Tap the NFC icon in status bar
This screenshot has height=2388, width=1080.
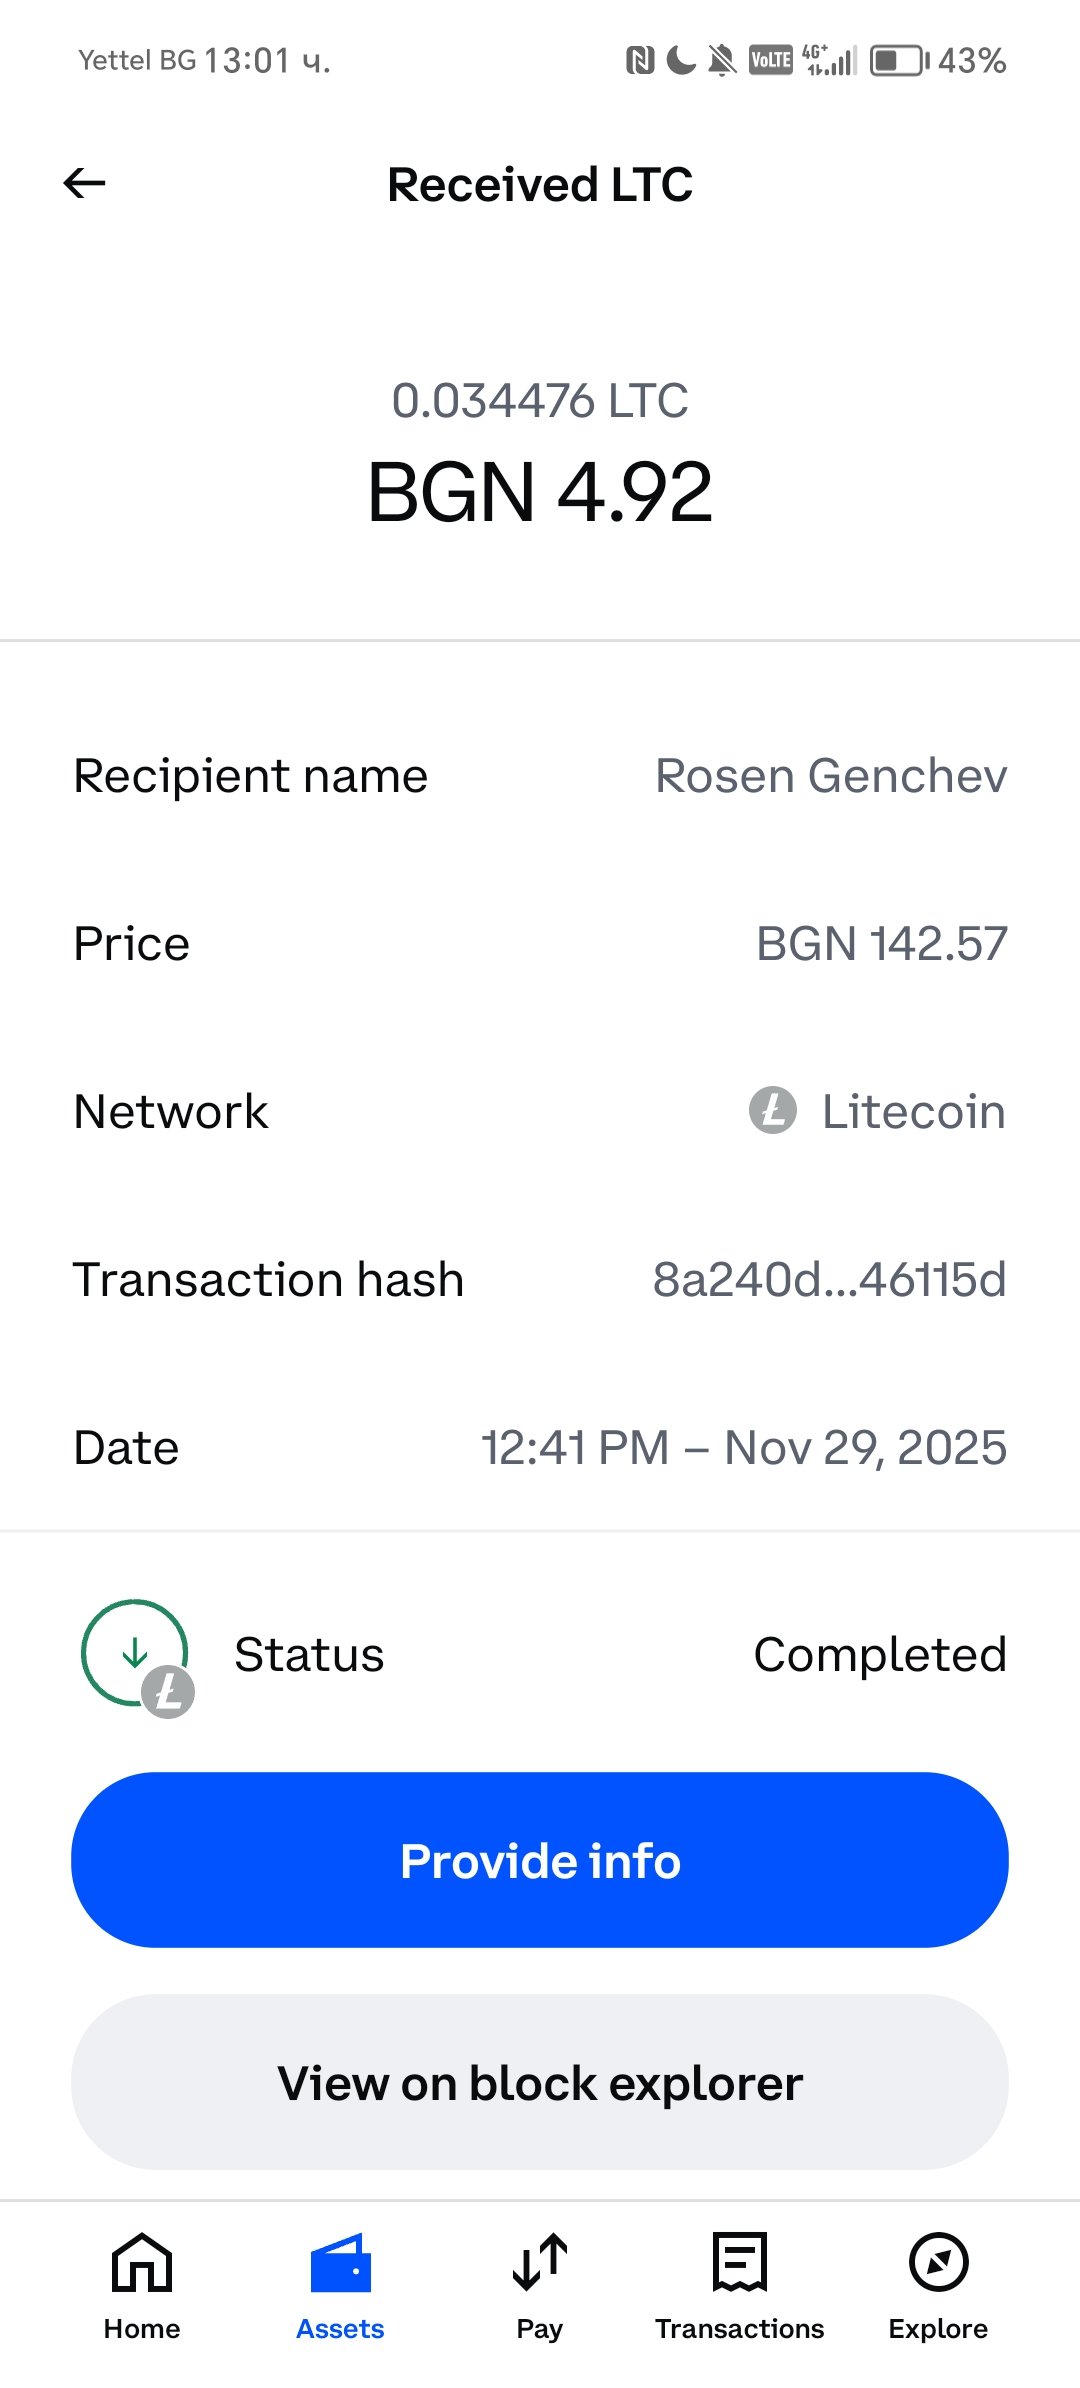click(x=640, y=61)
